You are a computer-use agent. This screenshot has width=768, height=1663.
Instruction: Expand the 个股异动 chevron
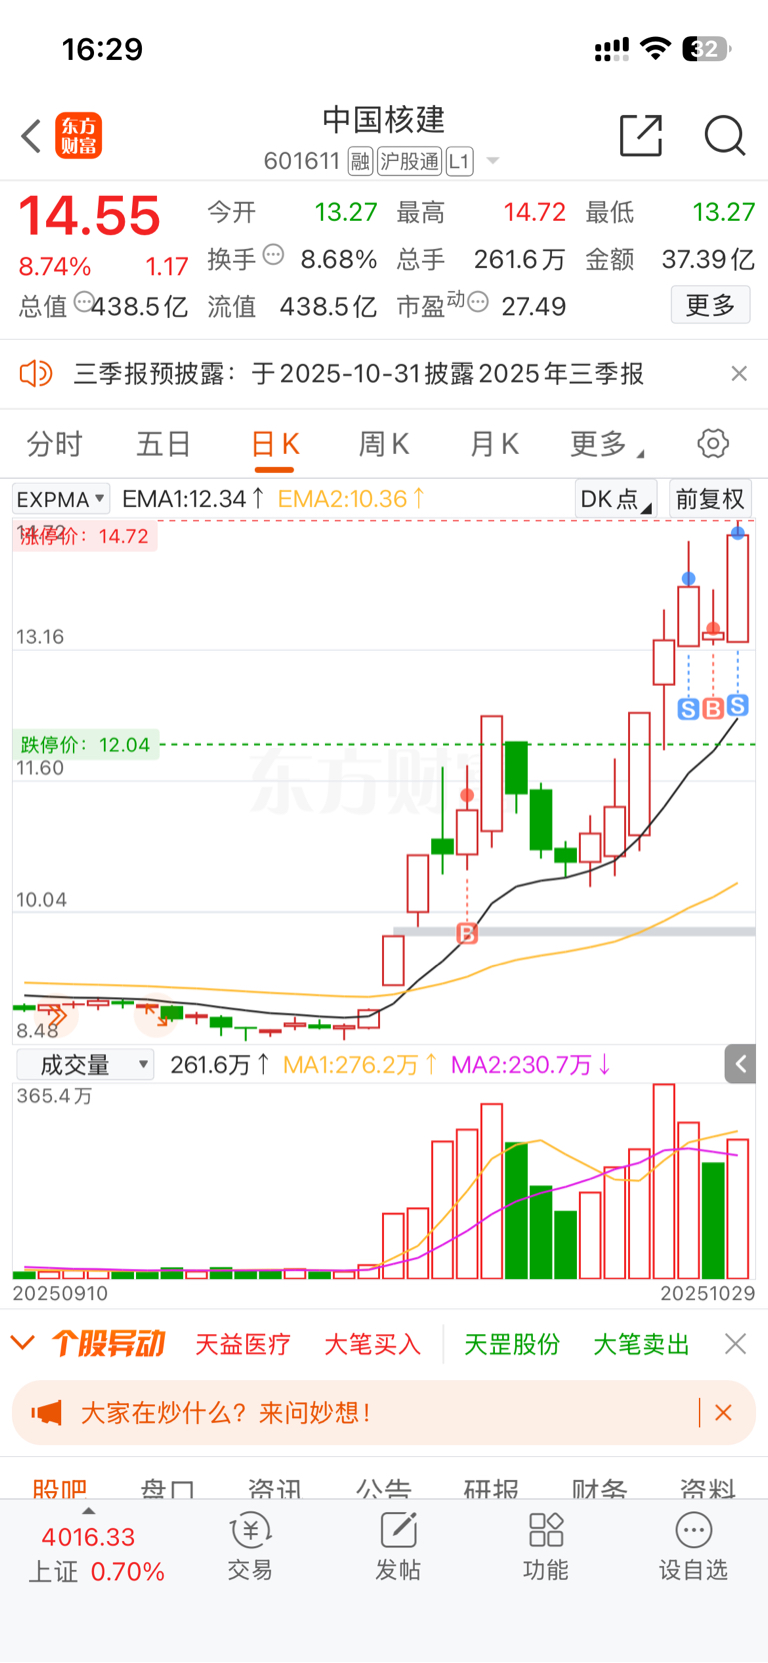[x=22, y=1343]
